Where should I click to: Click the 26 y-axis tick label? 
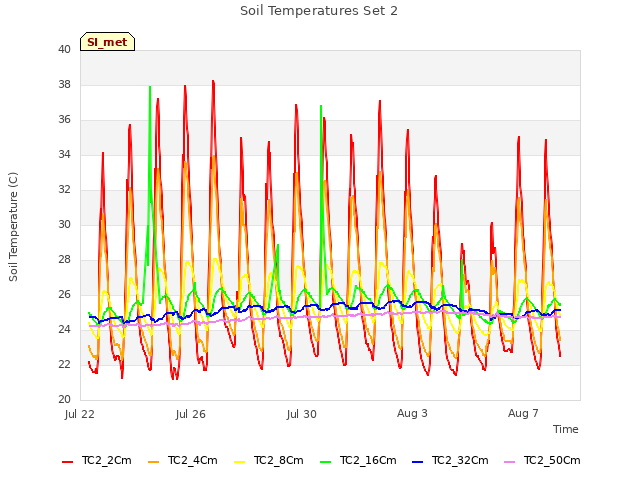(64, 294)
